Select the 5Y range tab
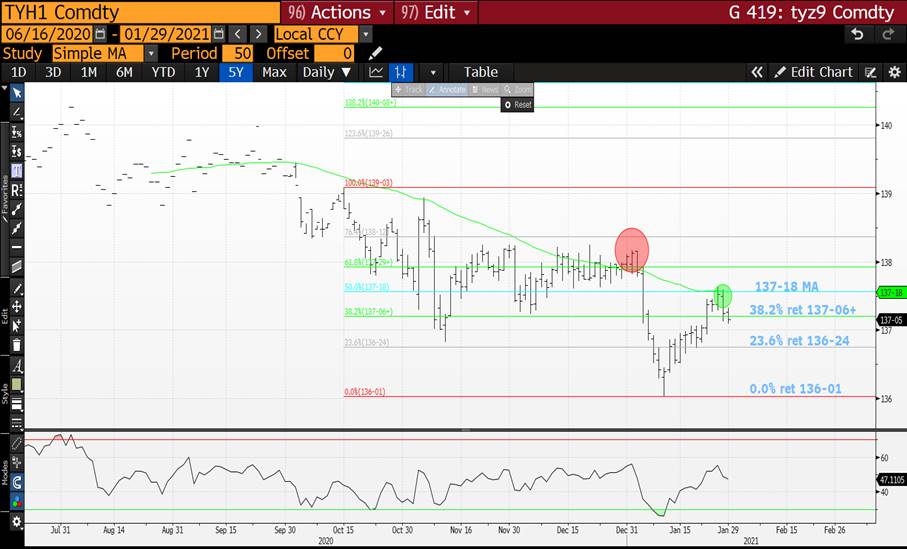 click(x=235, y=72)
